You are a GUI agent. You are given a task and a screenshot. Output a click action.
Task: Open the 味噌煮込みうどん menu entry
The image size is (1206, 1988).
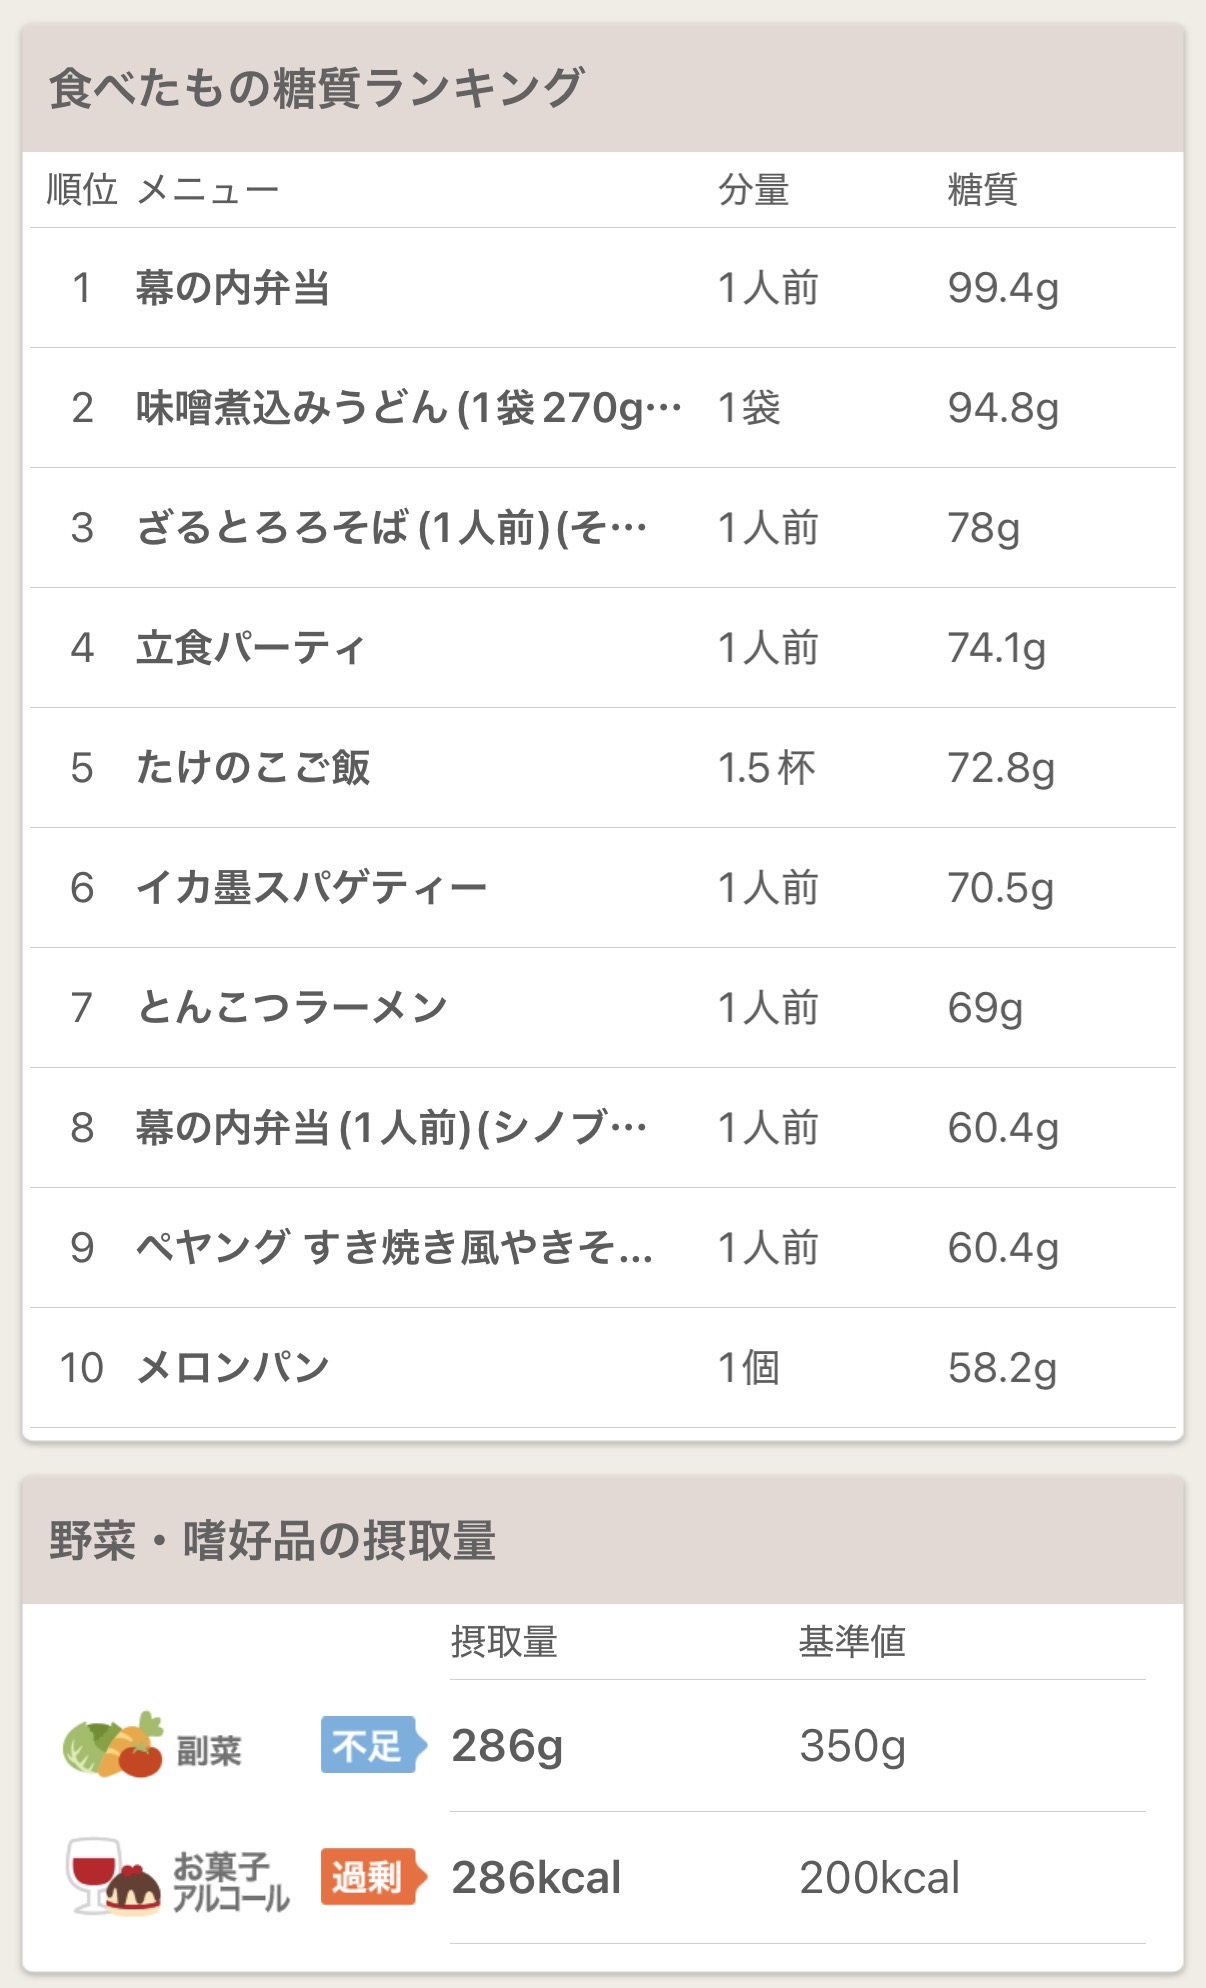[x=408, y=408]
